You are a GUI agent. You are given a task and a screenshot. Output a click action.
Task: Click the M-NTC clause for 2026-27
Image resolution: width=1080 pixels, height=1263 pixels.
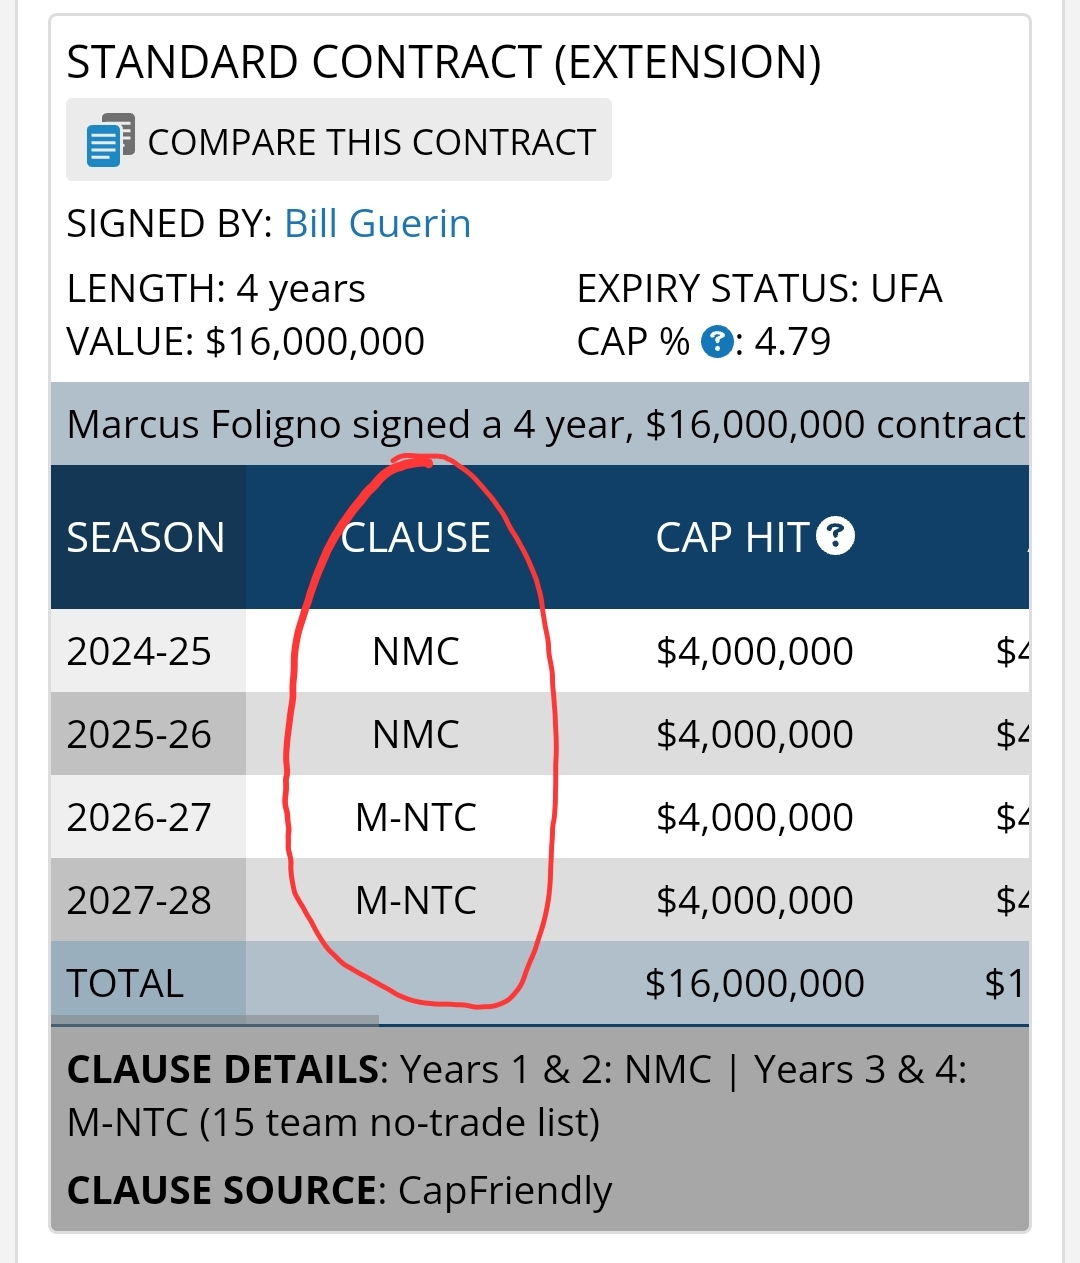coord(416,817)
